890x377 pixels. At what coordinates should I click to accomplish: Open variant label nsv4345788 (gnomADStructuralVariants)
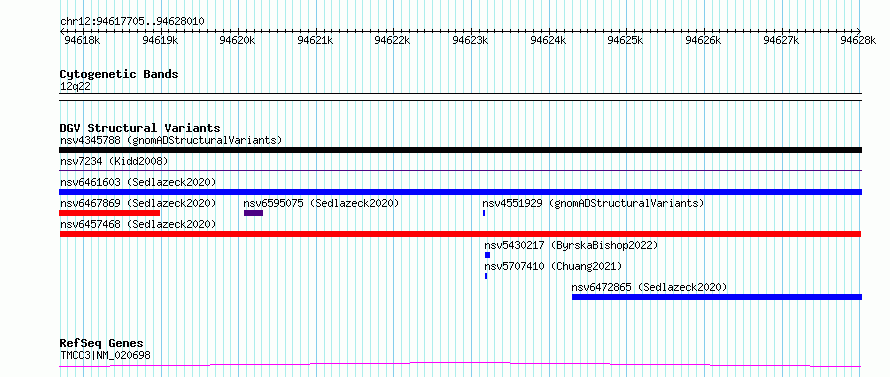(171, 140)
